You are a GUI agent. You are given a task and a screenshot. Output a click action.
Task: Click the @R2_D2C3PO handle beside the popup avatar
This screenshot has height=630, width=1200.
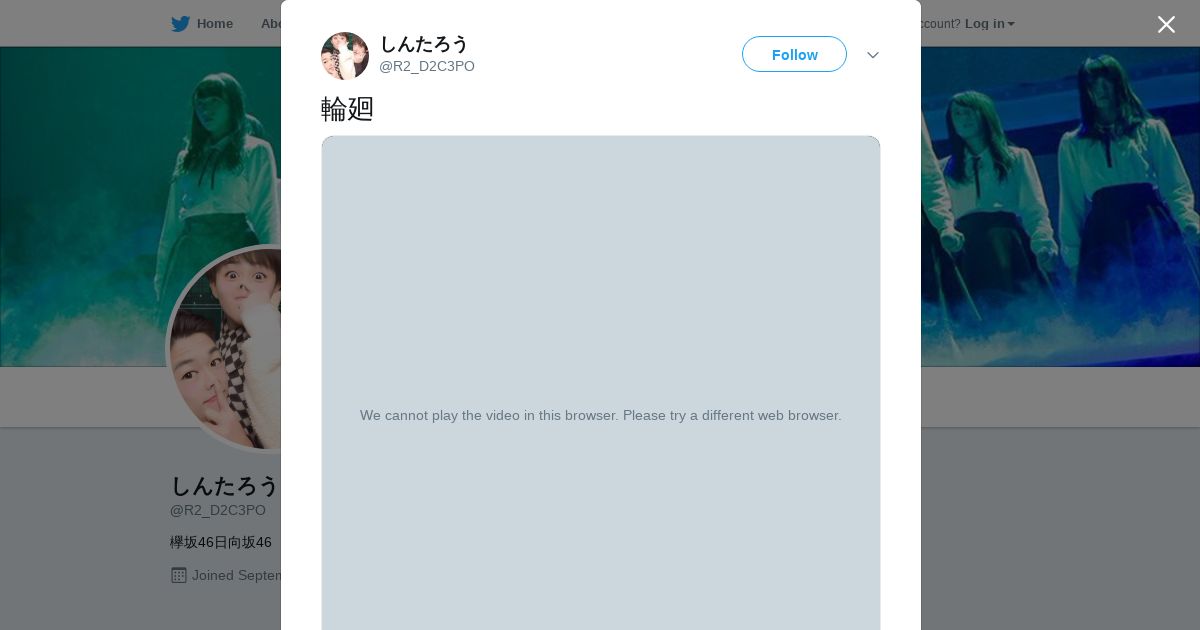(x=427, y=67)
